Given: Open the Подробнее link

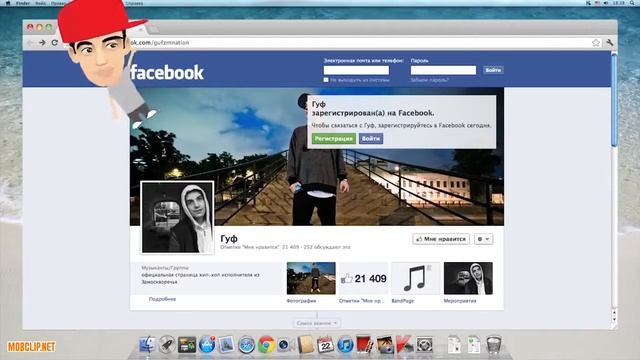Looking at the screenshot, I should pos(162,299).
